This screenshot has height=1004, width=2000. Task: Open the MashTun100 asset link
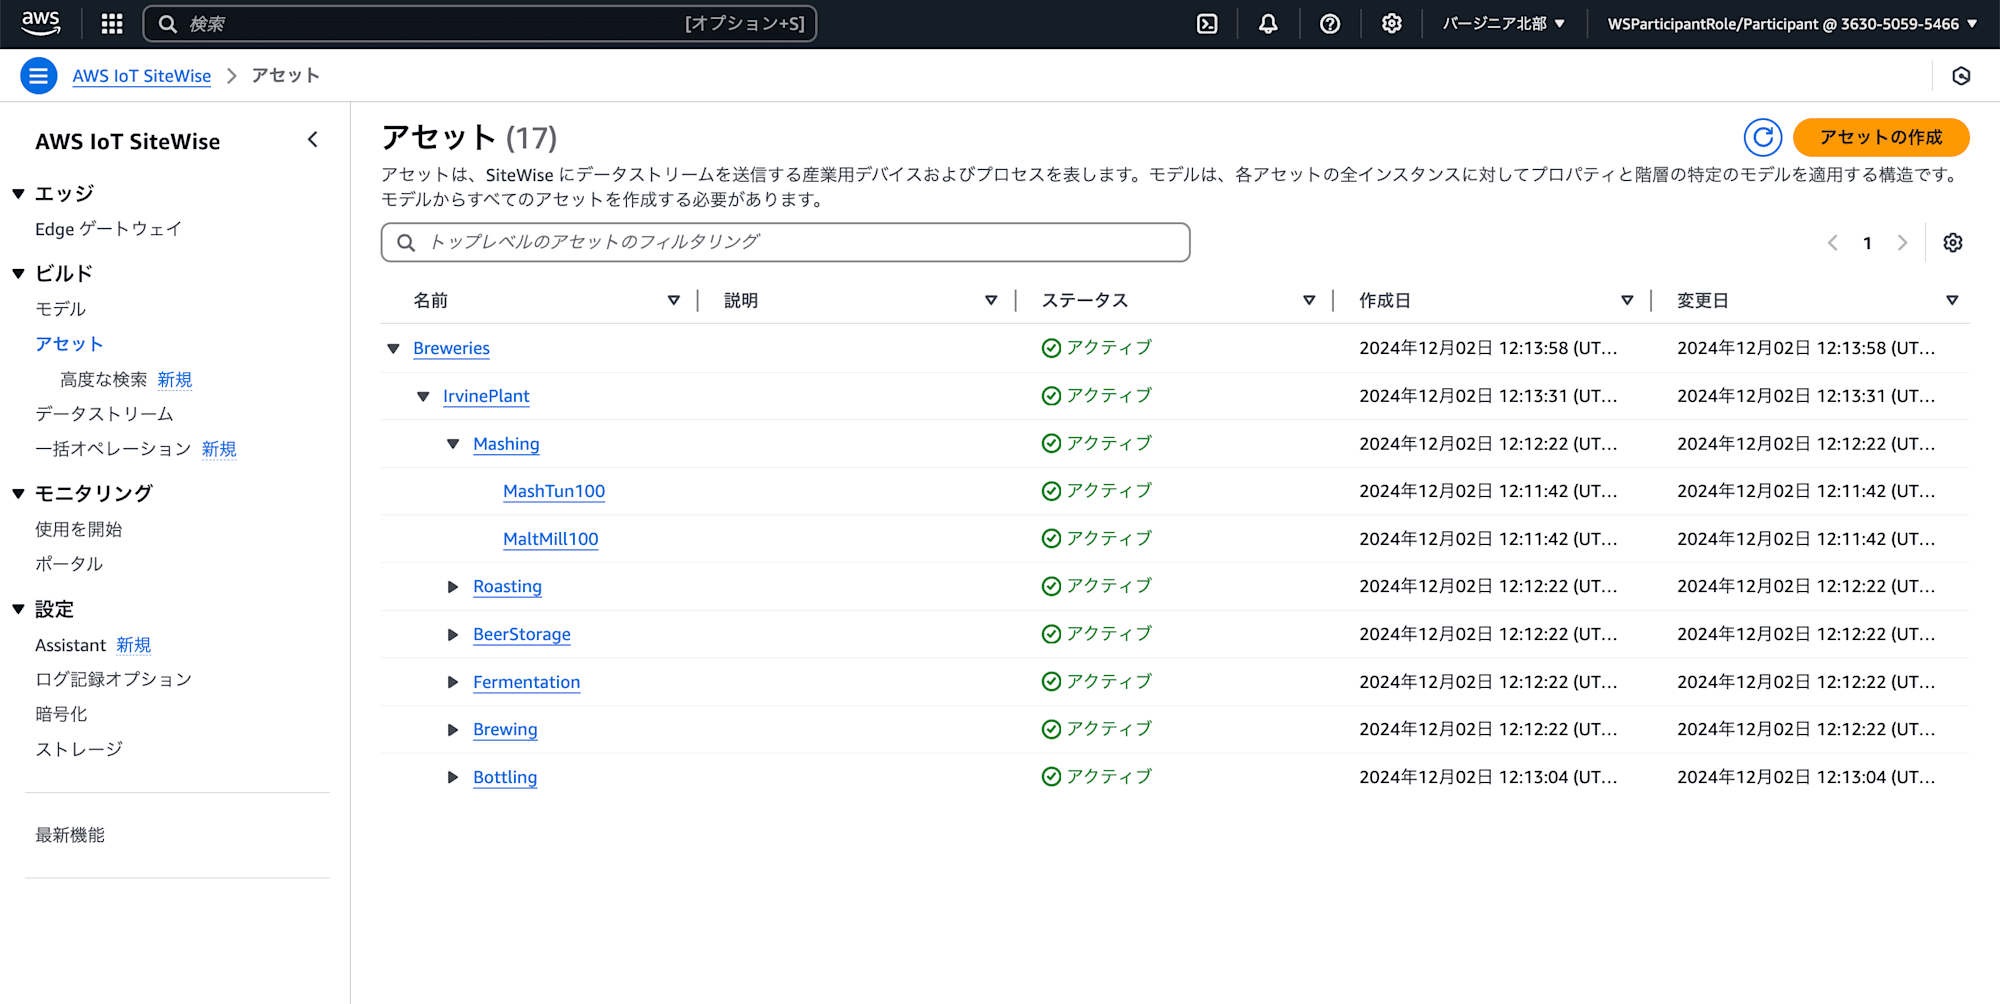pyautogui.click(x=554, y=492)
